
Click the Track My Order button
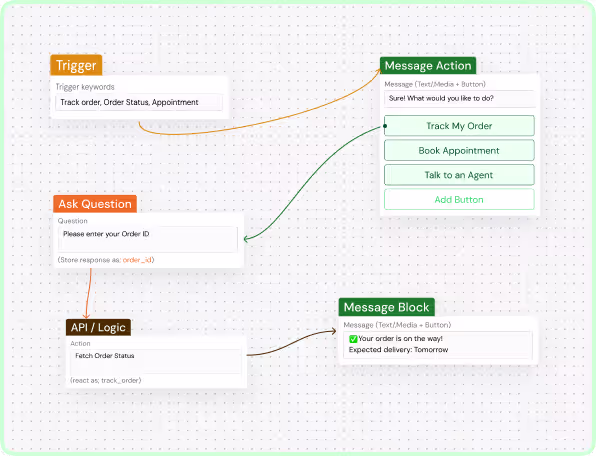coord(459,126)
